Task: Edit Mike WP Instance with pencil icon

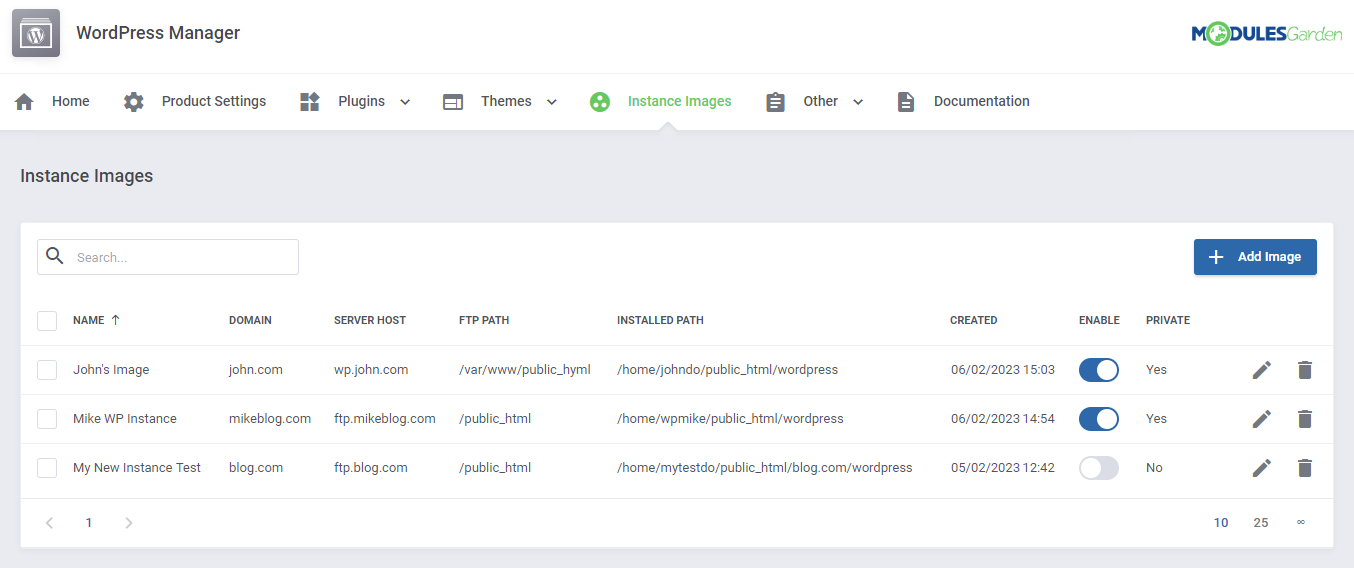Action: click(x=1262, y=419)
